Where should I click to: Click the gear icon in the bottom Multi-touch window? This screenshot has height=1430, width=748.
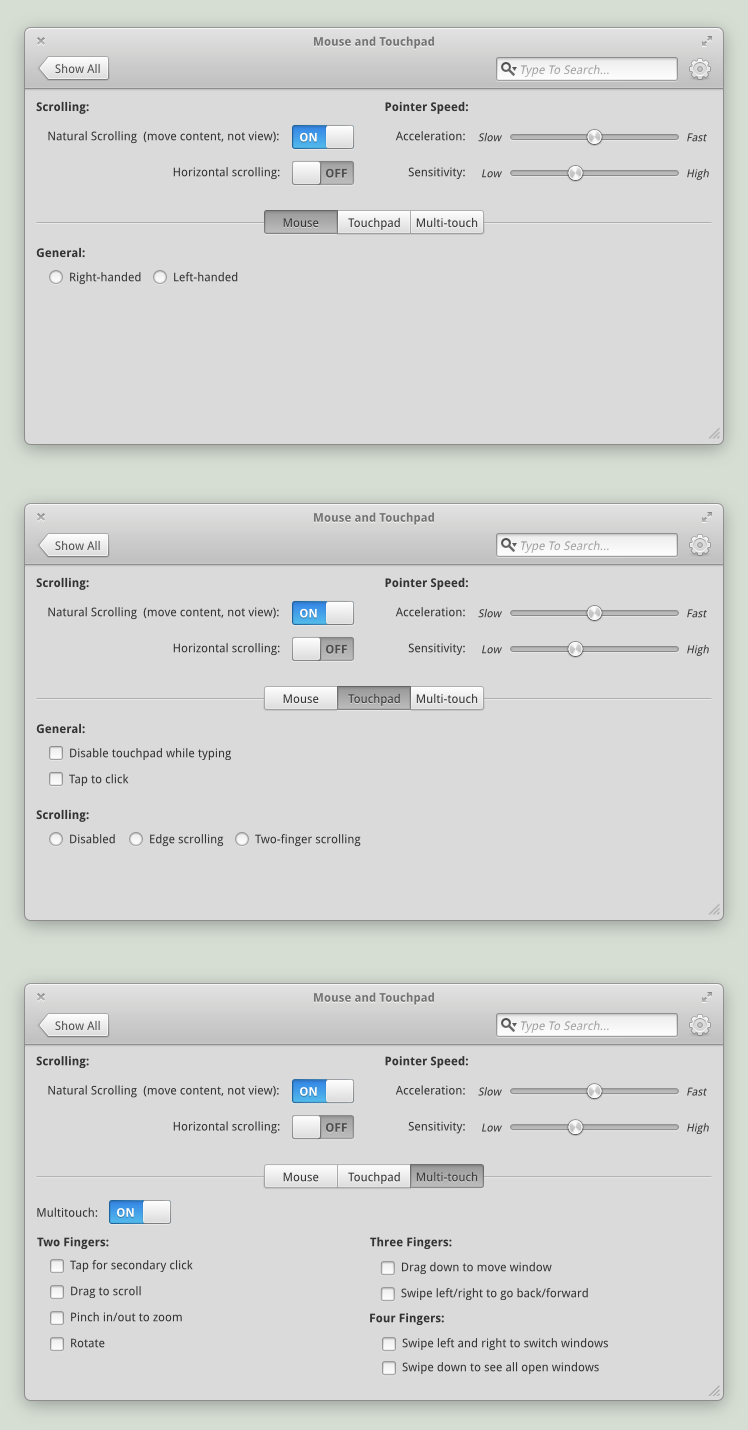(x=700, y=1025)
